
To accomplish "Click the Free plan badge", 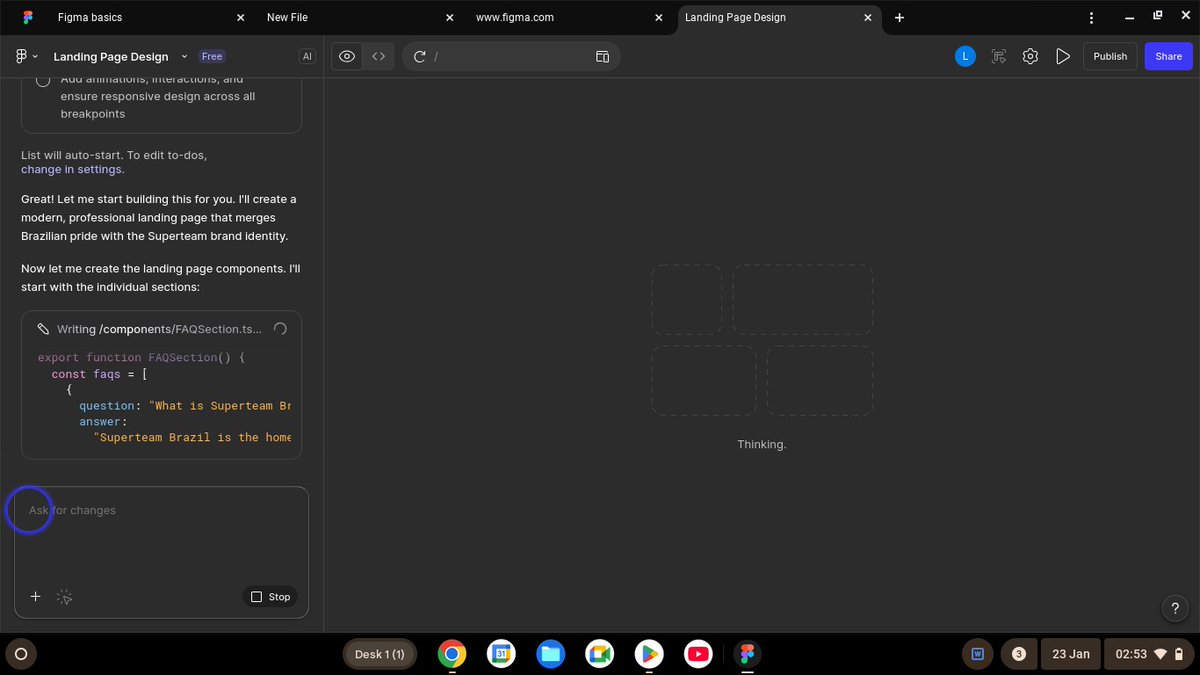I will [212, 57].
